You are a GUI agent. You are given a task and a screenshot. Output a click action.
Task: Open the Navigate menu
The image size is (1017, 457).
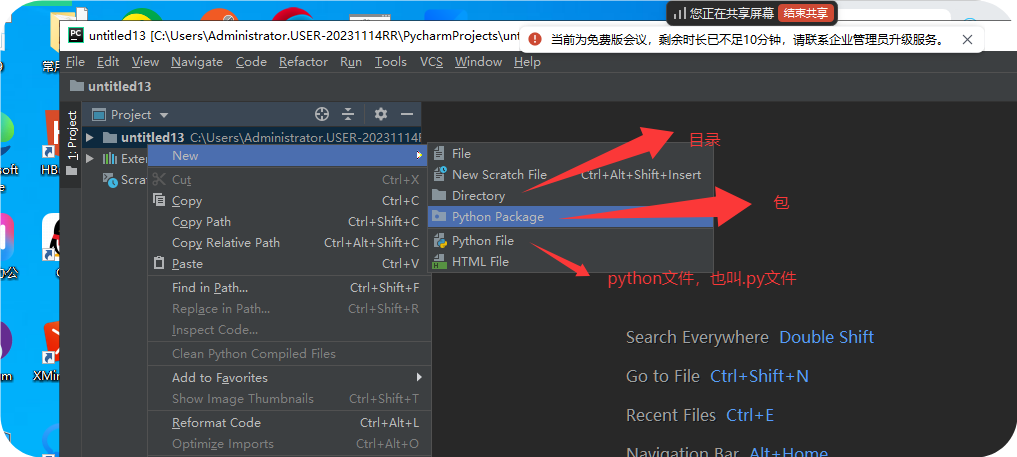click(197, 62)
